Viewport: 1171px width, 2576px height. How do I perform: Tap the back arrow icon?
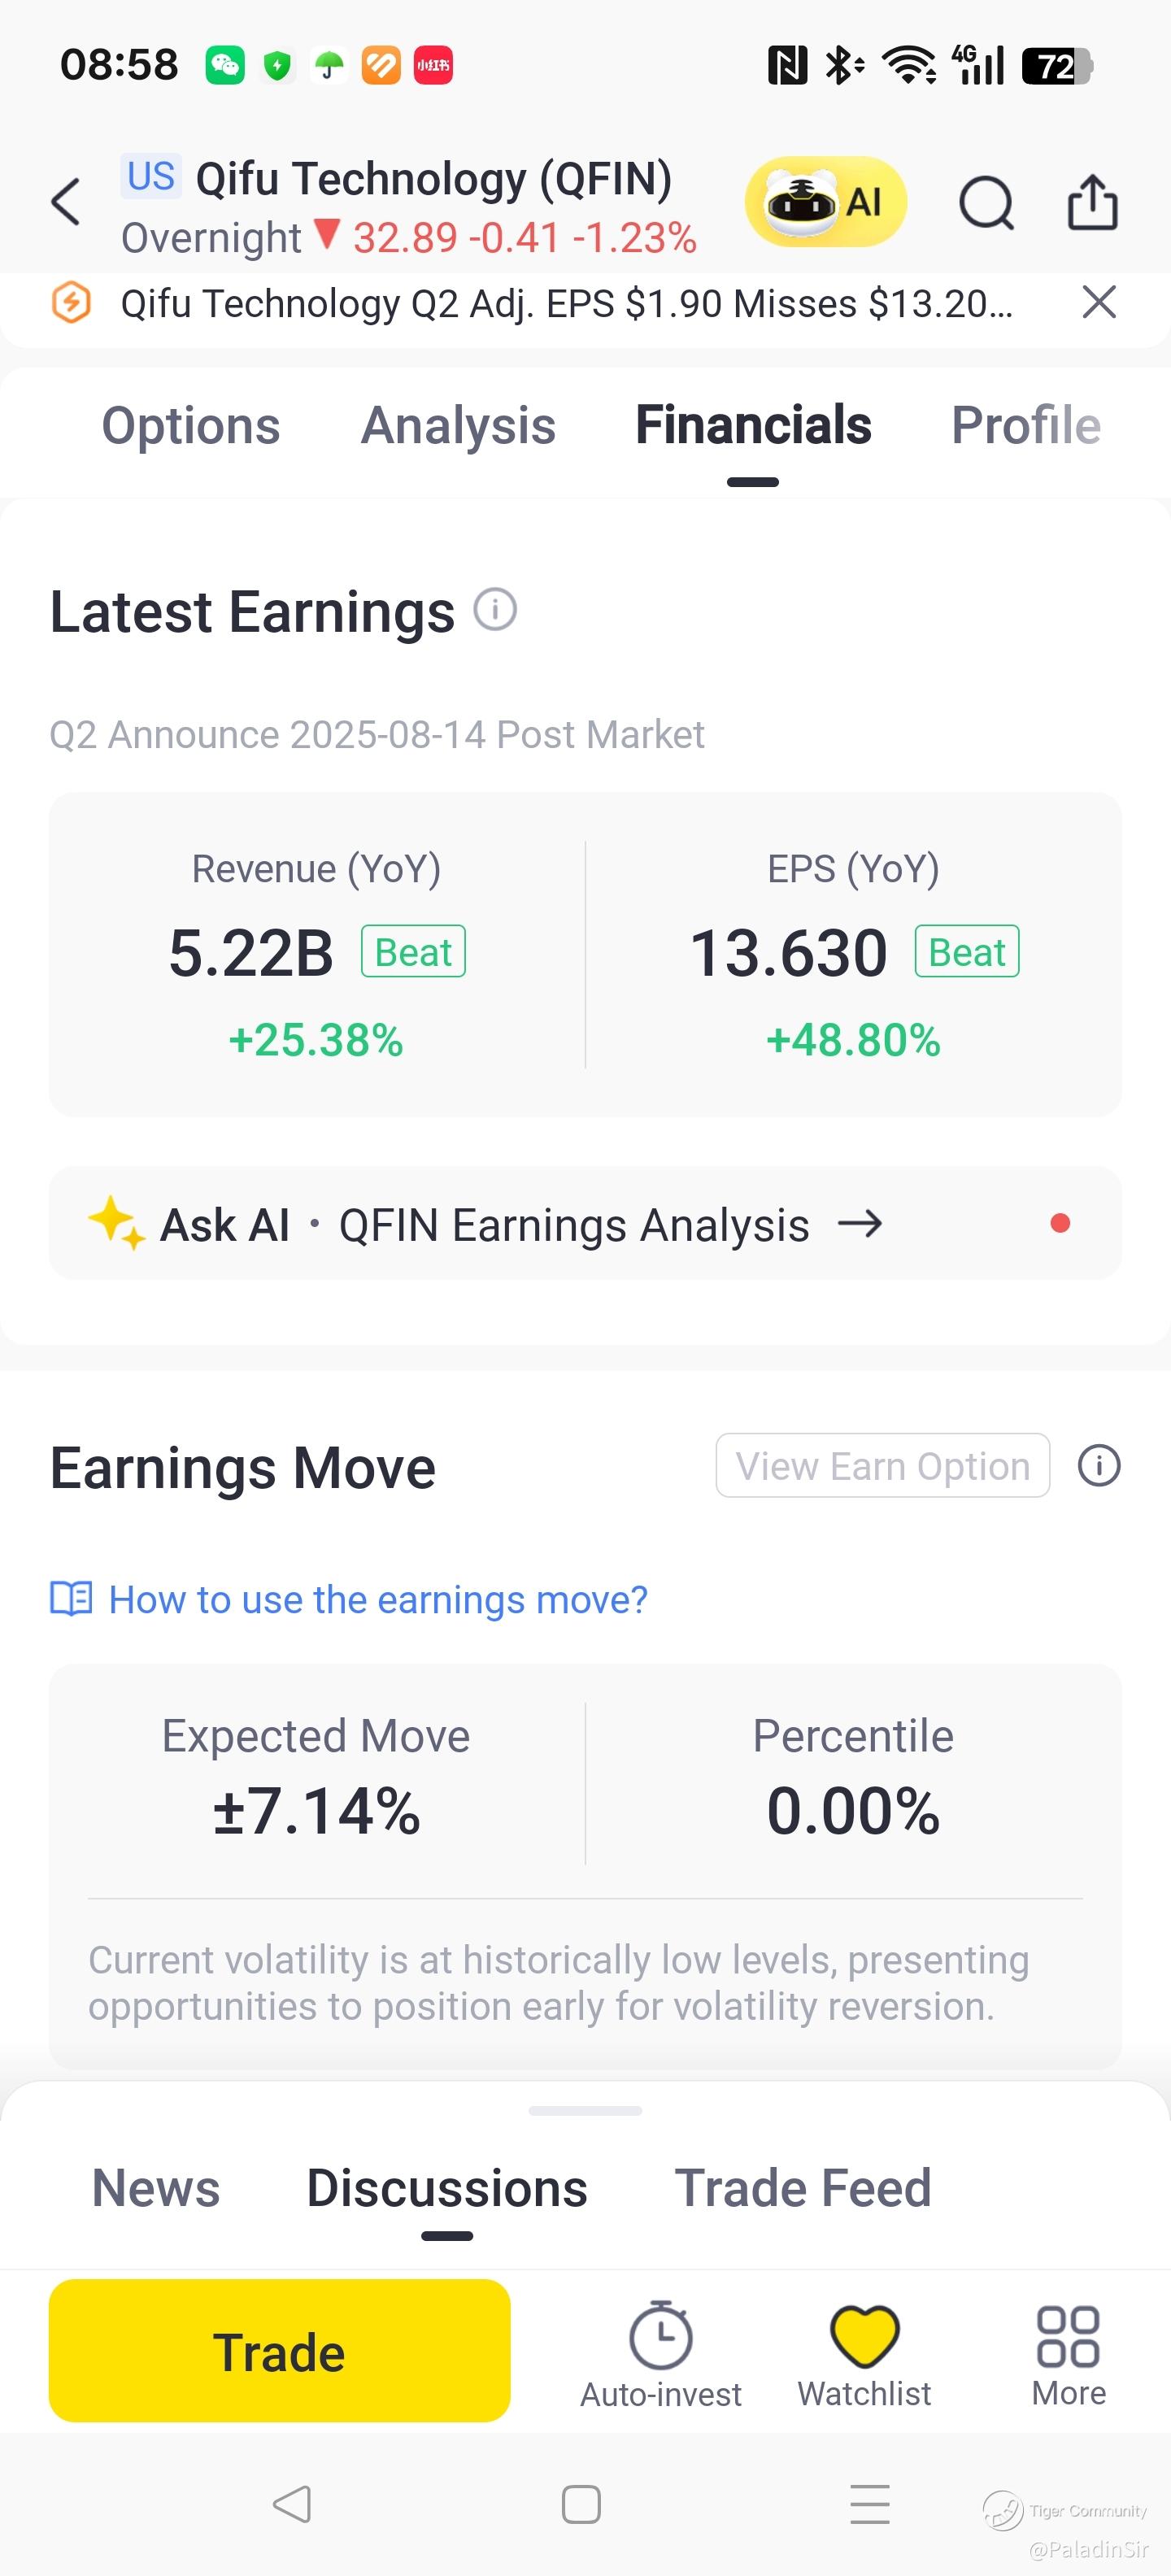tap(66, 202)
